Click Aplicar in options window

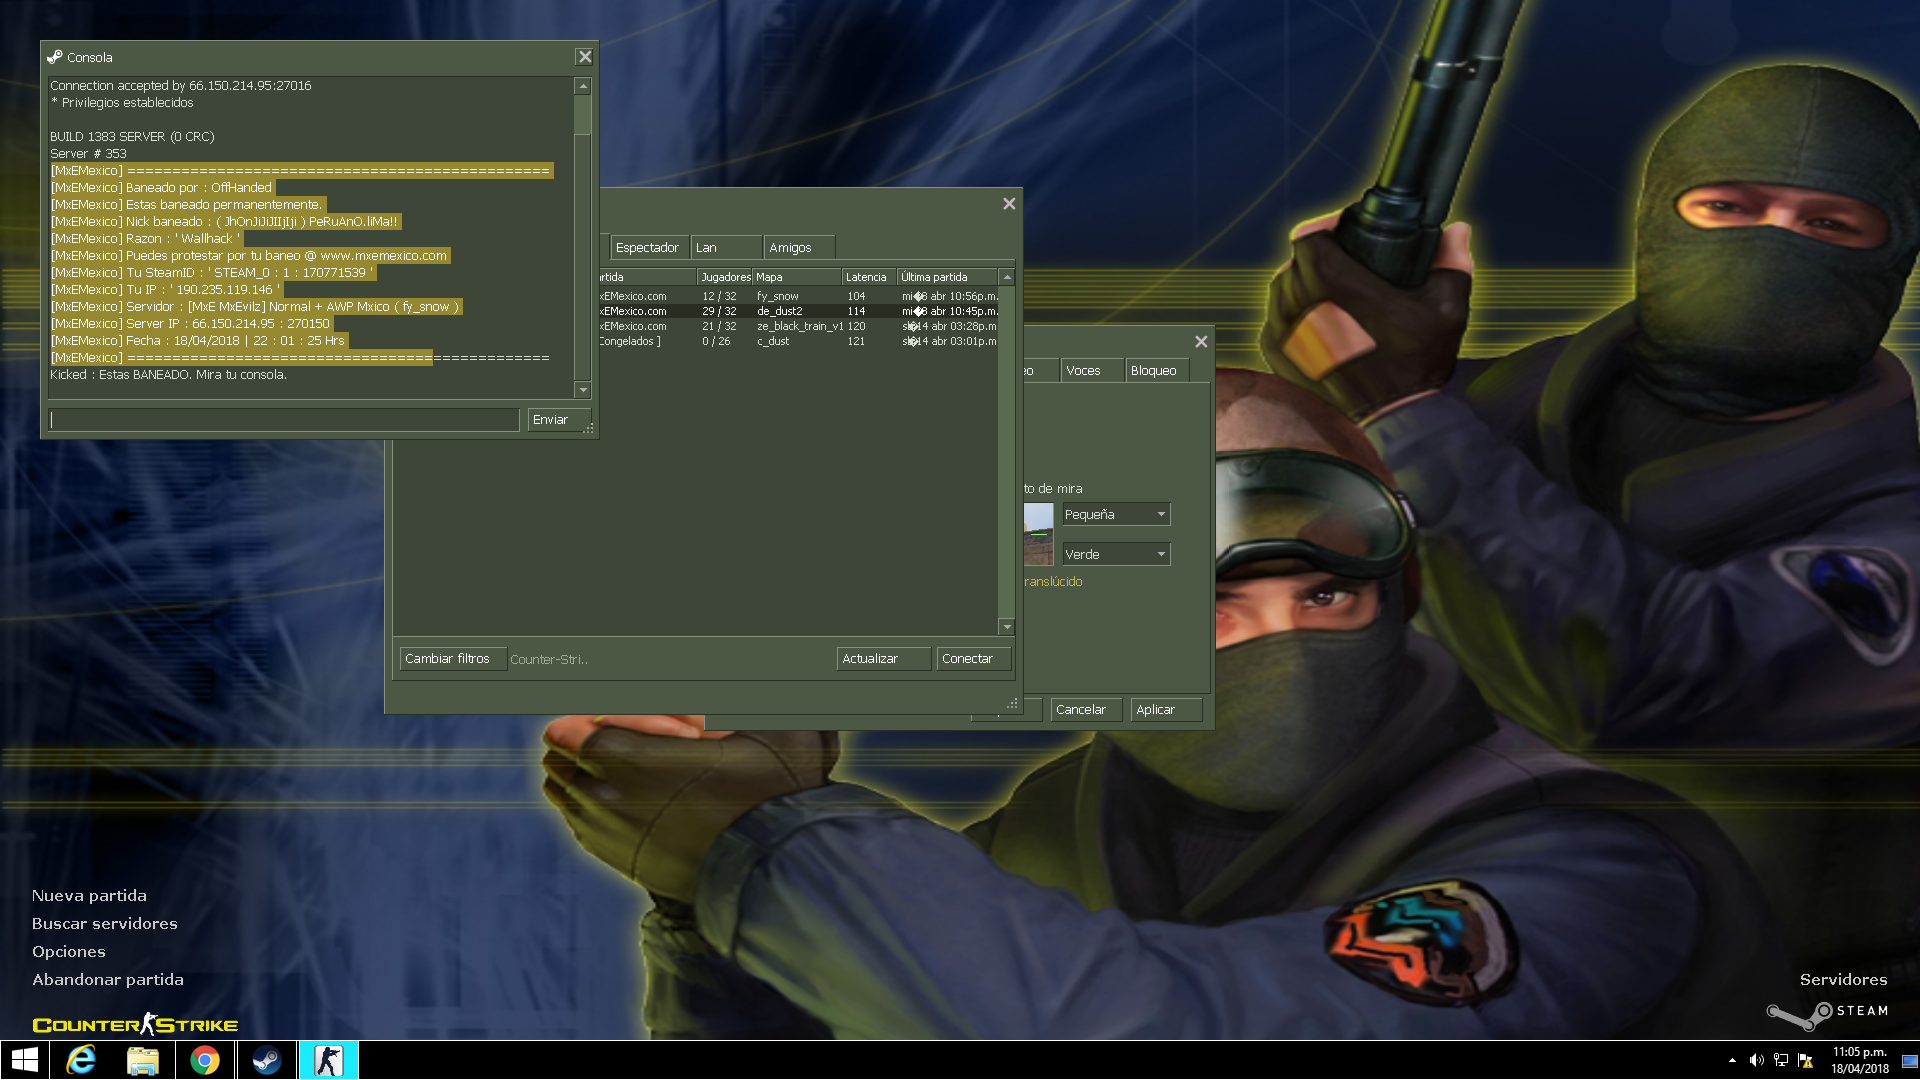(1166, 710)
